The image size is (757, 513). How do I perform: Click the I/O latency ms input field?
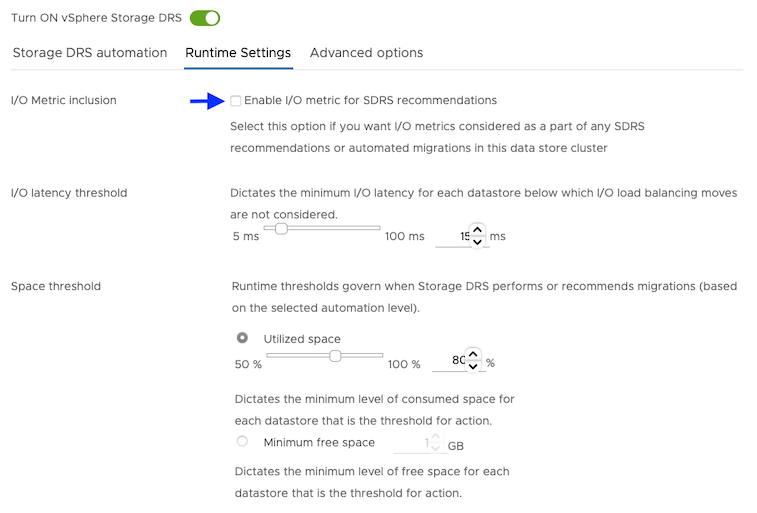point(454,236)
